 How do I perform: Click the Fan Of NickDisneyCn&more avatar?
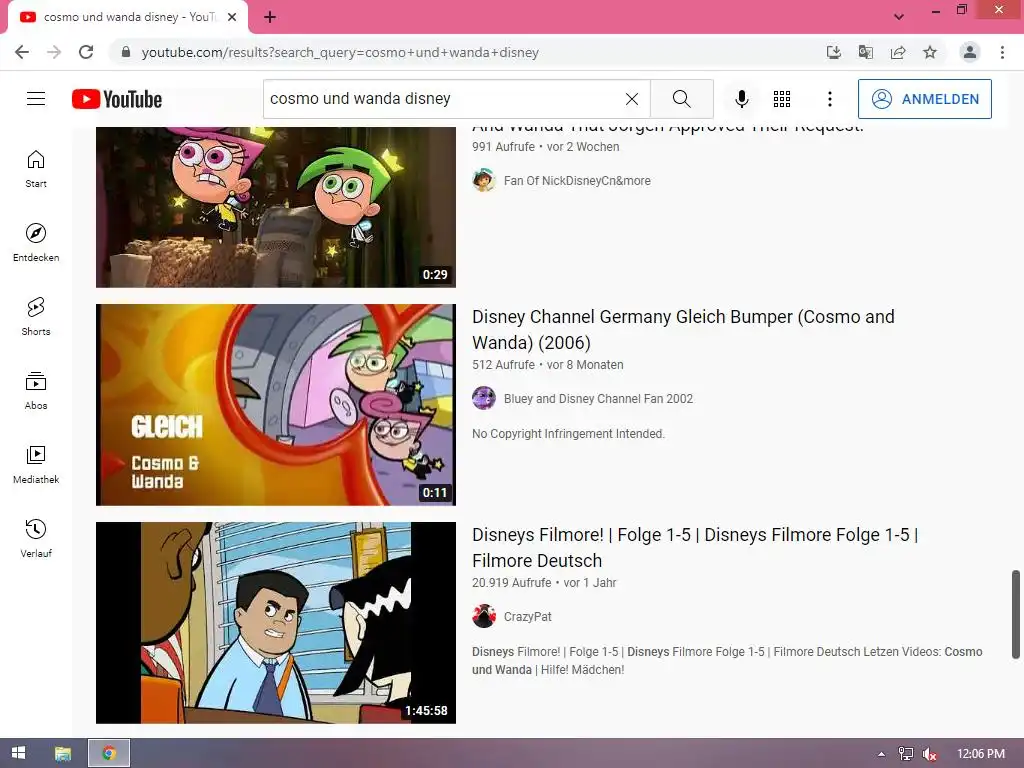pyautogui.click(x=484, y=180)
